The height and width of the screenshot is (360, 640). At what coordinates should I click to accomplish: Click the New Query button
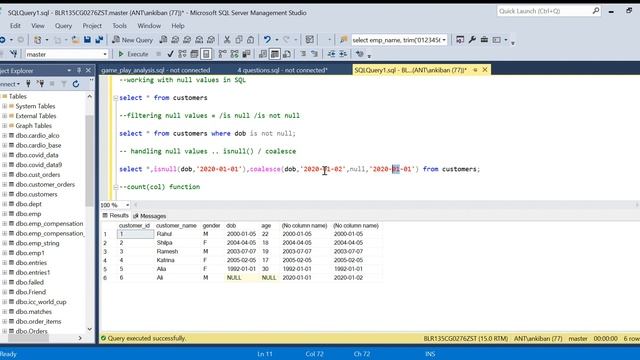pos(133,40)
